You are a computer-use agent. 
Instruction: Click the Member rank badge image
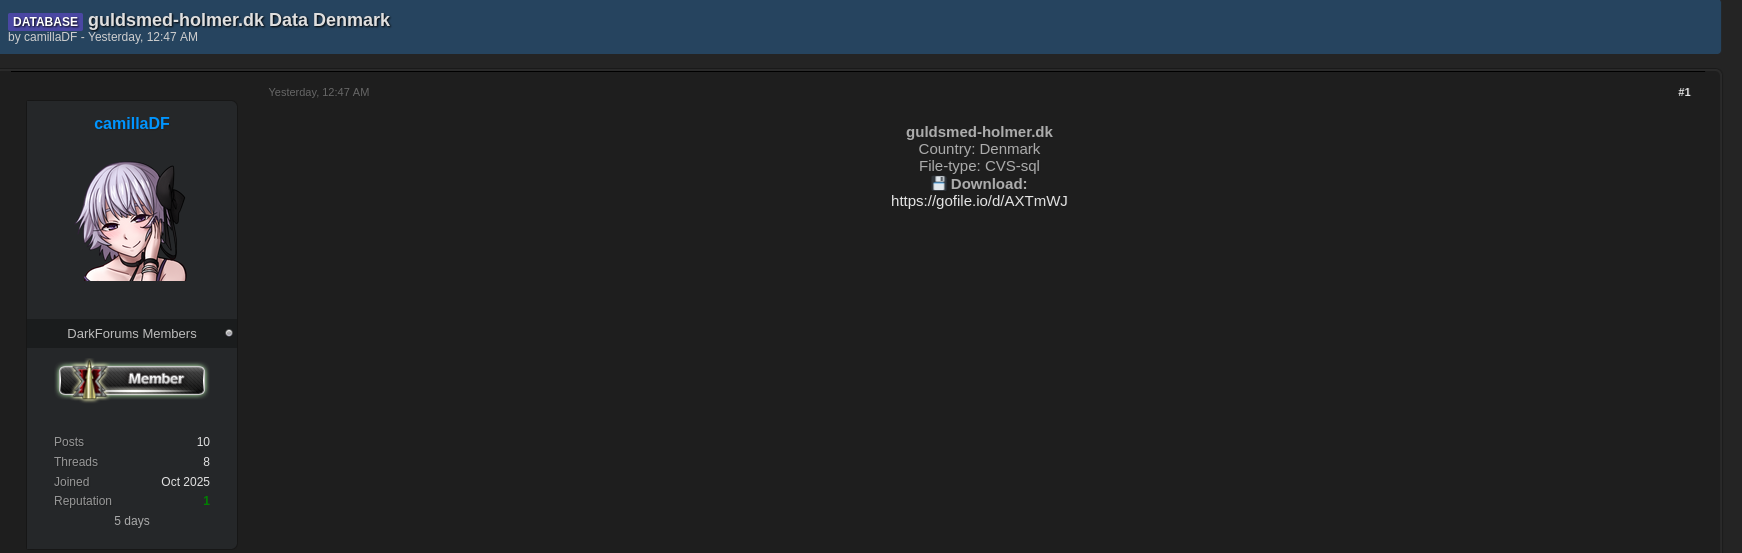[132, 380]
